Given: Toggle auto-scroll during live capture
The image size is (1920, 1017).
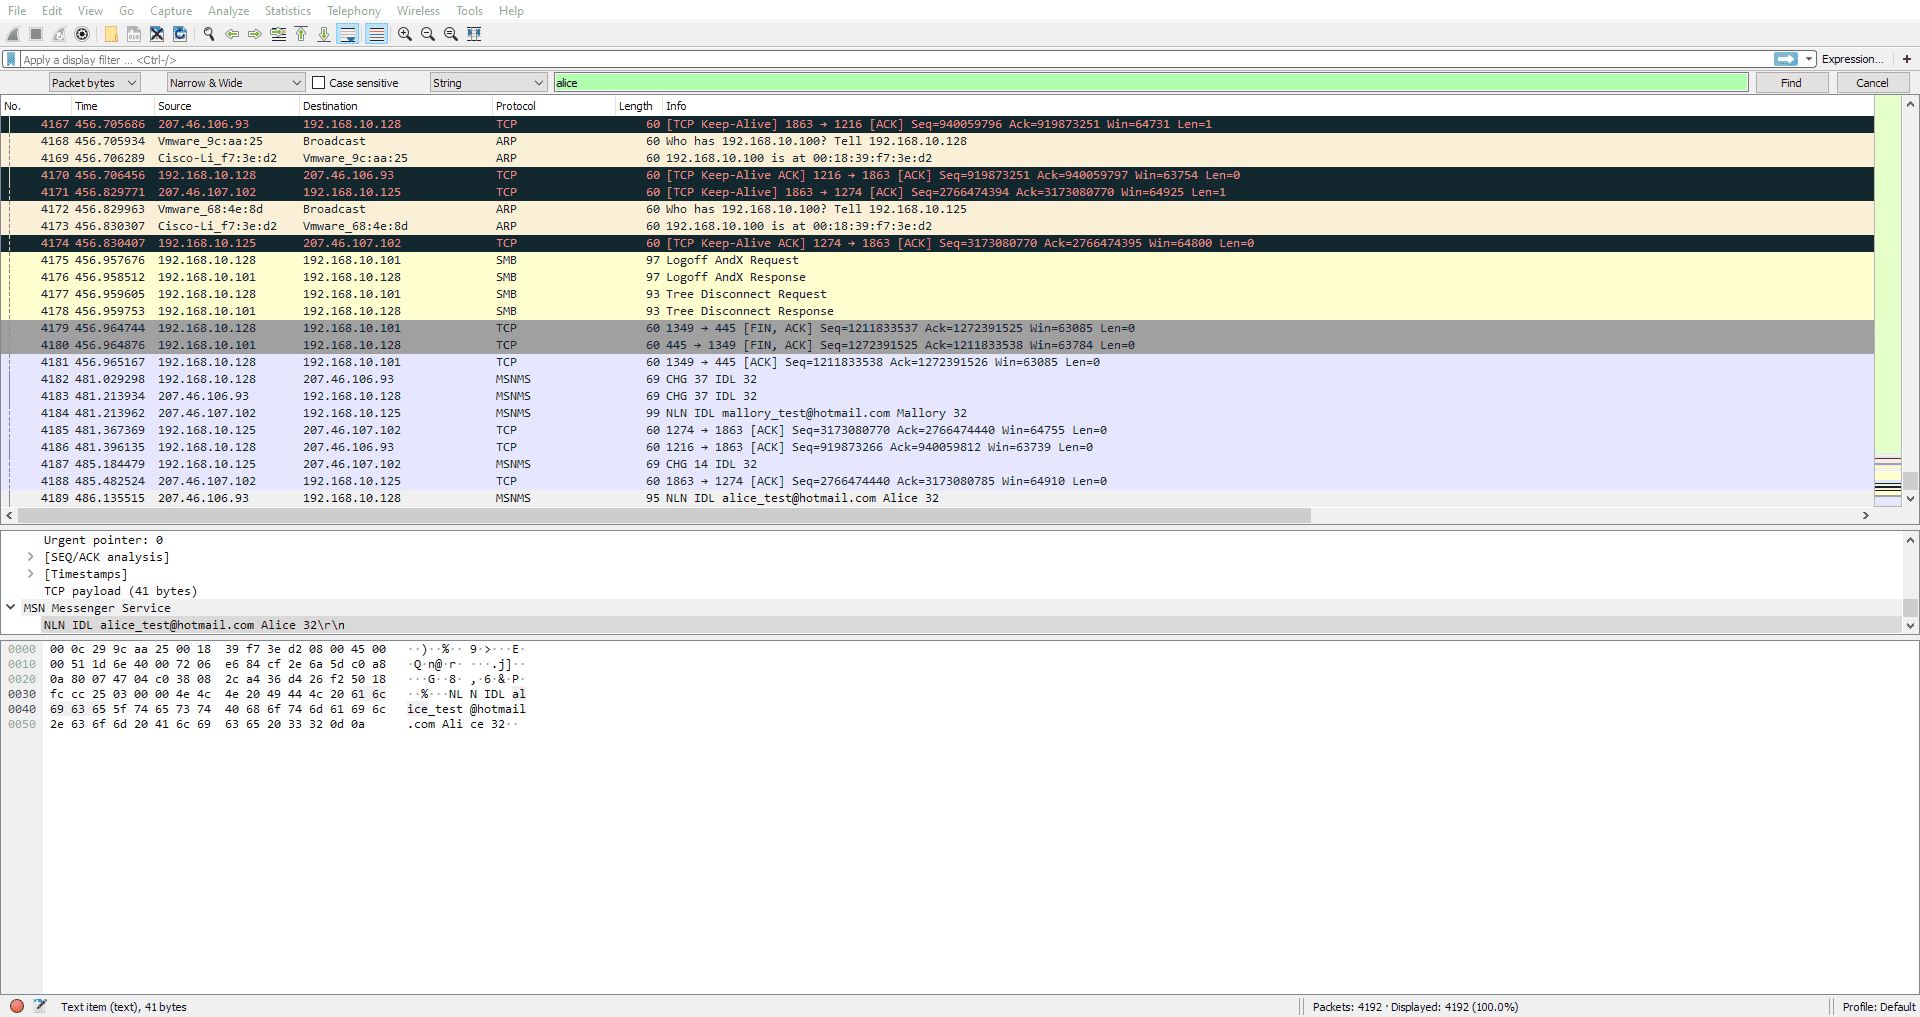Looking at the screenshot, I should (x=348, y=34).
